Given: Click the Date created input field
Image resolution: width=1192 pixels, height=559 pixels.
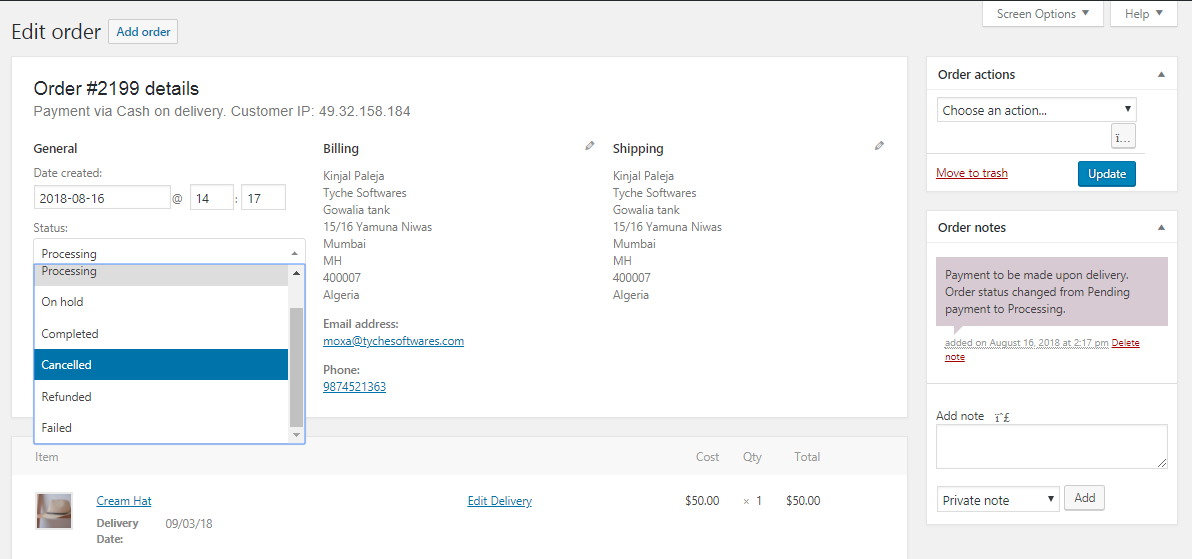Looking at the screenshot, I should coord(102,198).
